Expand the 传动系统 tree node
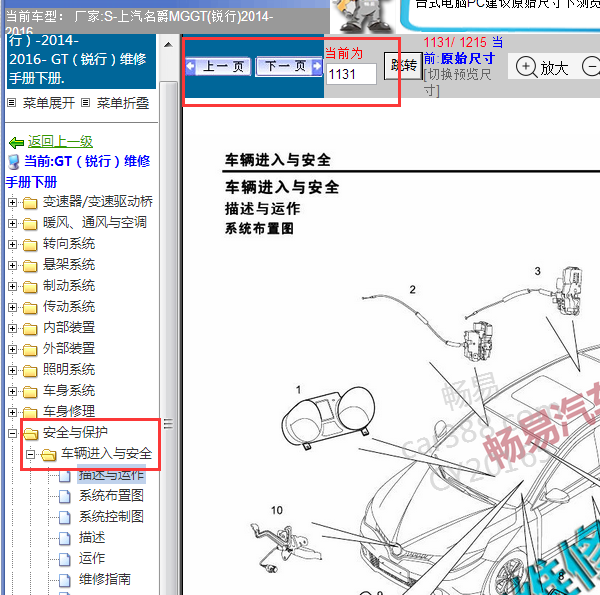Screen dimensions: 600x595 click(12, 307)
